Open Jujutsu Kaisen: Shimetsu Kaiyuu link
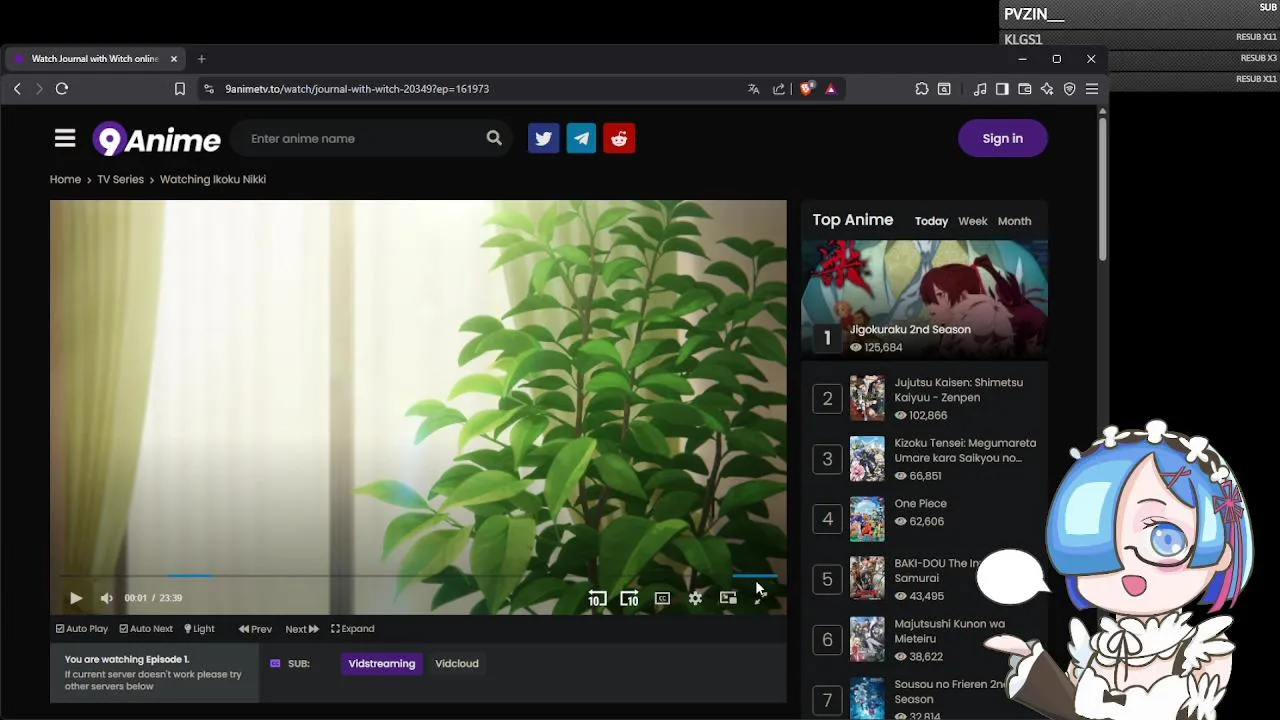The image size is (1280, 720). pyautogui.click(x=958, y=390)
